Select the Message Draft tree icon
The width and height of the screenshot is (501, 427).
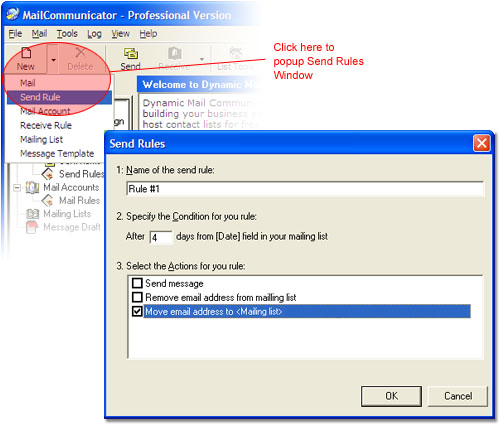[32, 227]
